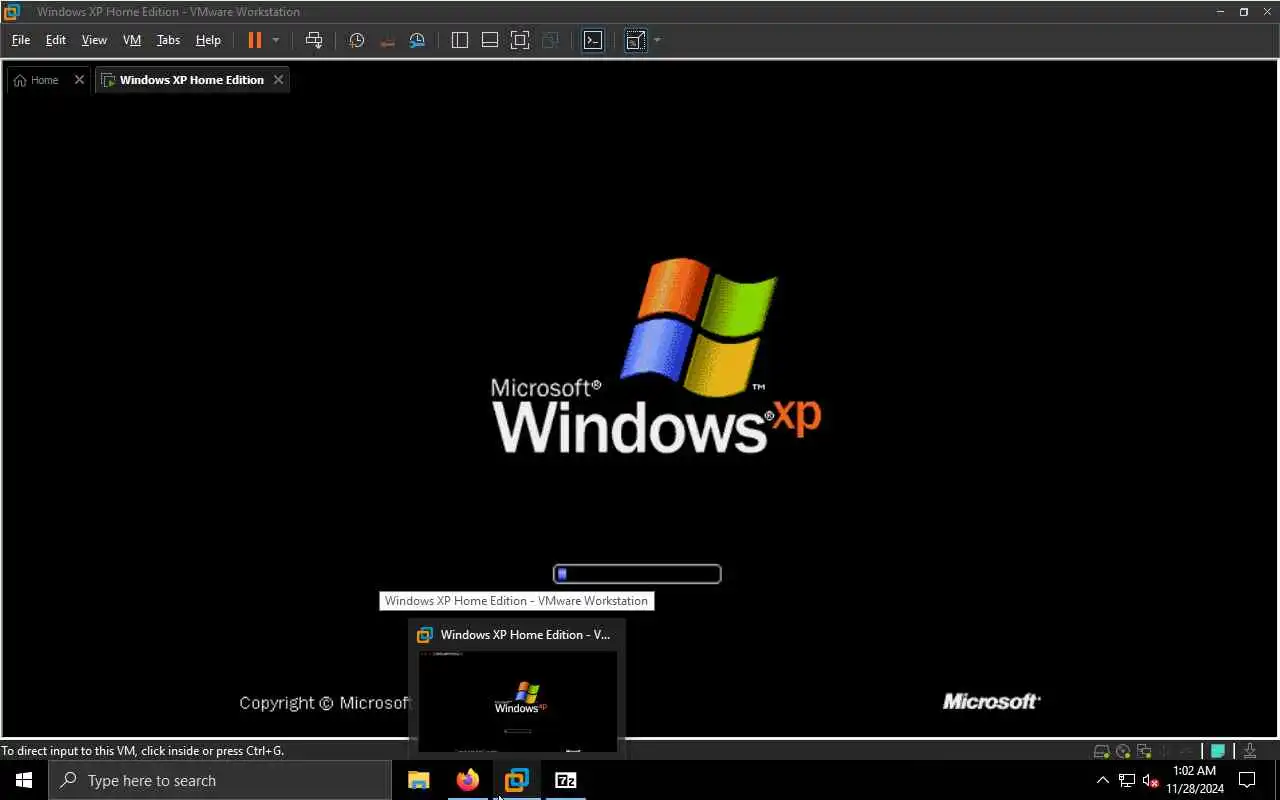Open the VM menu

132,40
